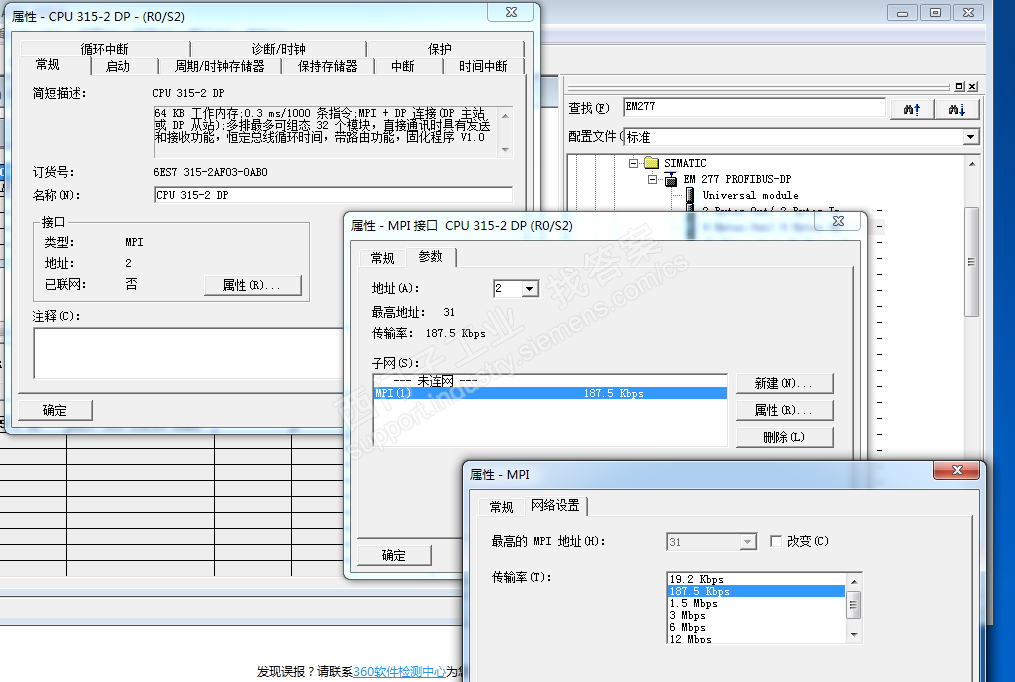
Task: Open the 中断 tab
Action: tap(403, 66)
